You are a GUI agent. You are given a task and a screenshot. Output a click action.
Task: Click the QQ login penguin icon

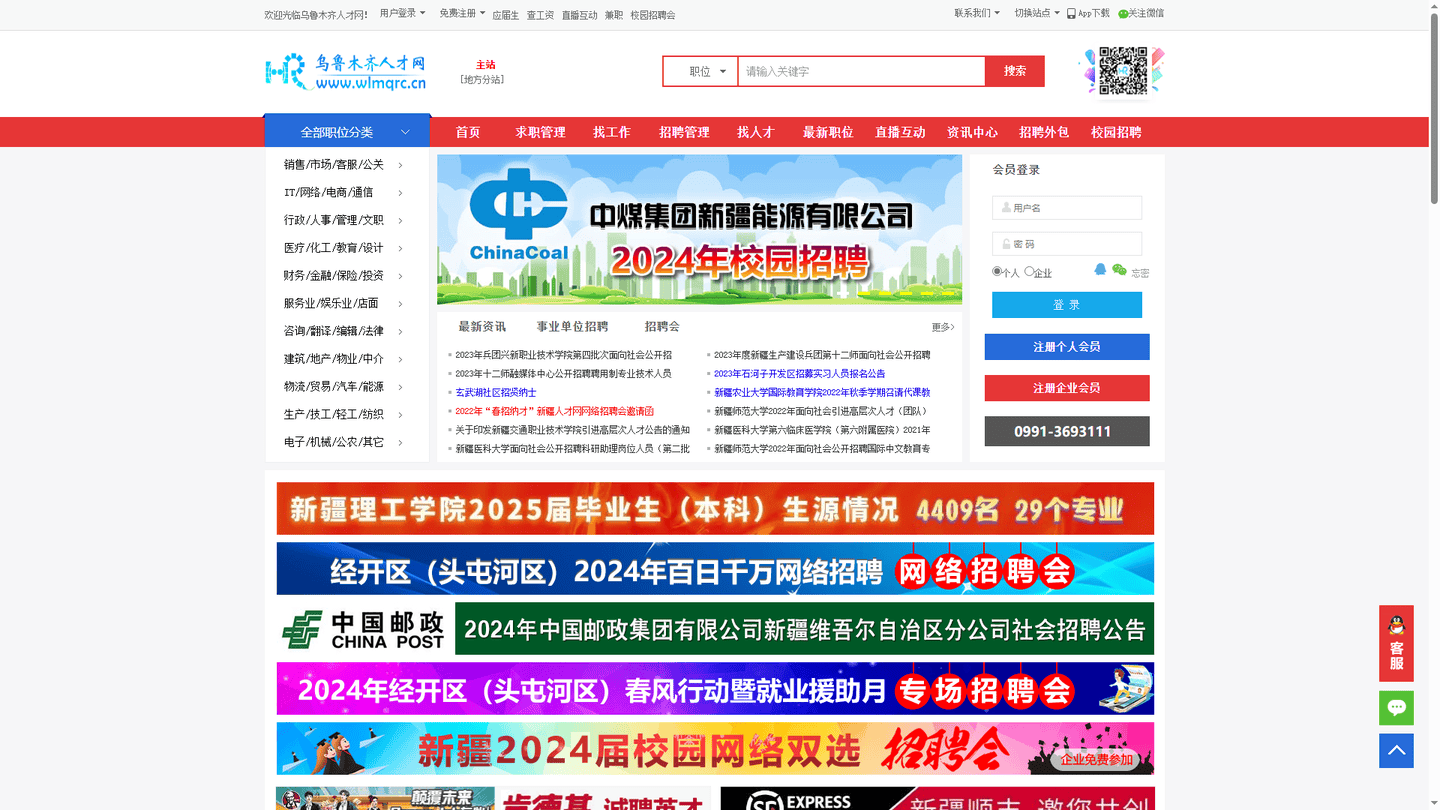point(1100,270)
